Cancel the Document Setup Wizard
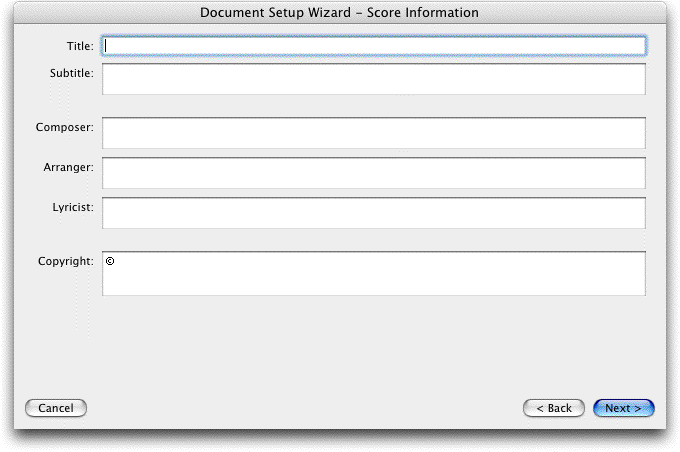The image size is (680, 452). tap(56, 408)
